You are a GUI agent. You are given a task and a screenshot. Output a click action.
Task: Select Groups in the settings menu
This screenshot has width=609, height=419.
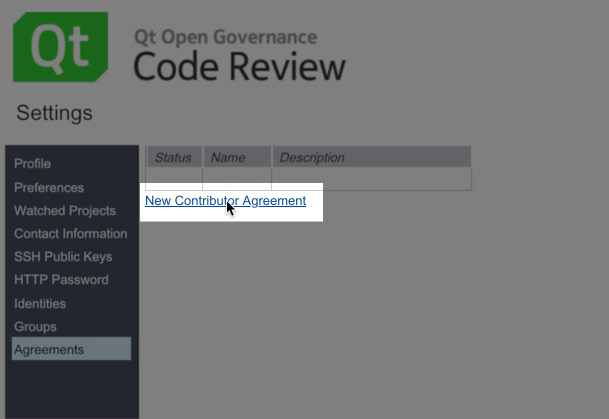[35, 327]
